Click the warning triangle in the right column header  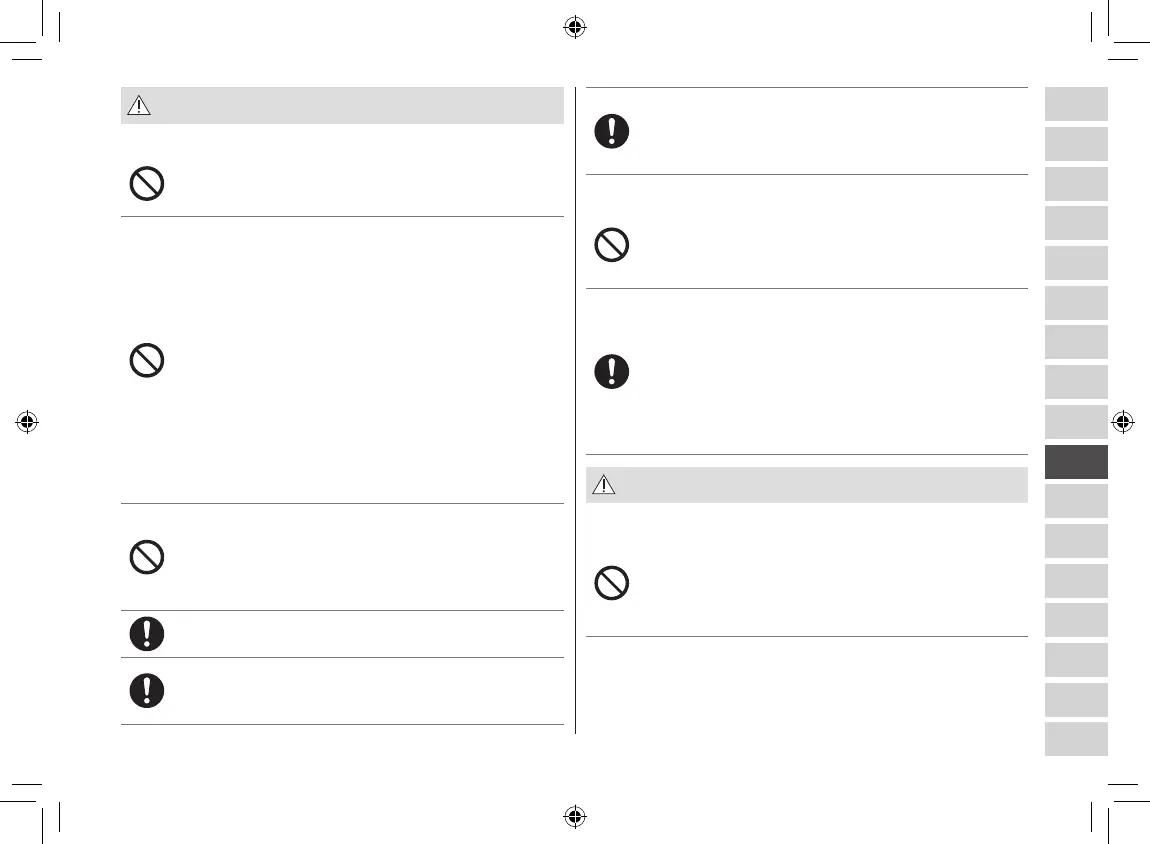tap(604, 486)
